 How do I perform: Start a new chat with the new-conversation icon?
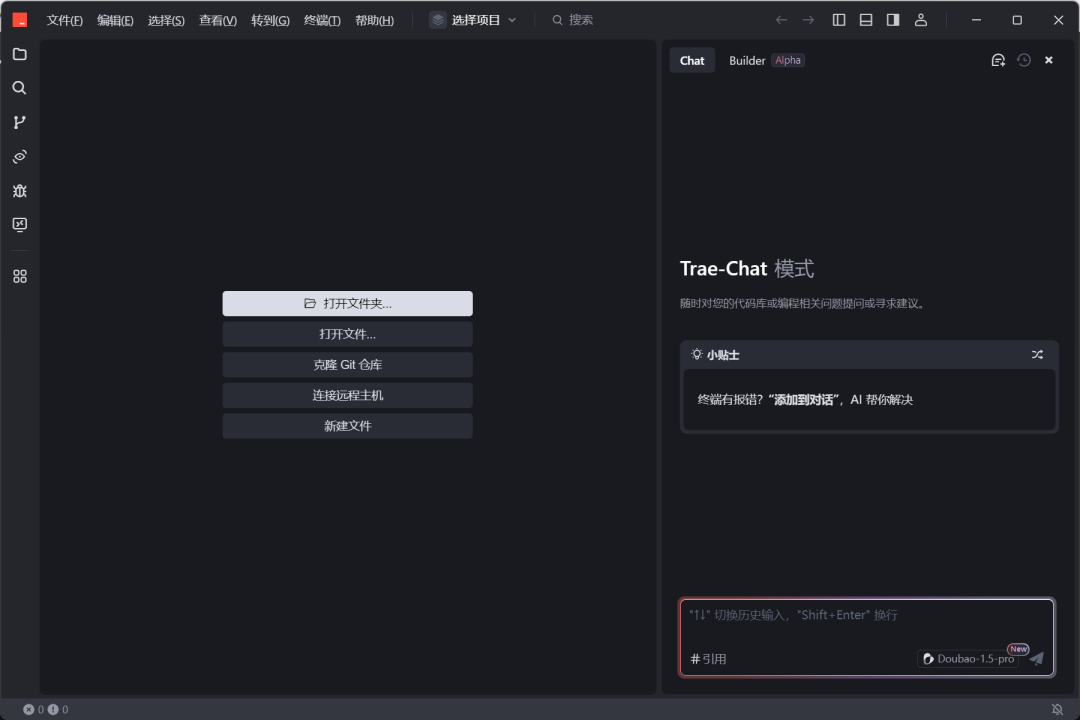tap(998, 60)
